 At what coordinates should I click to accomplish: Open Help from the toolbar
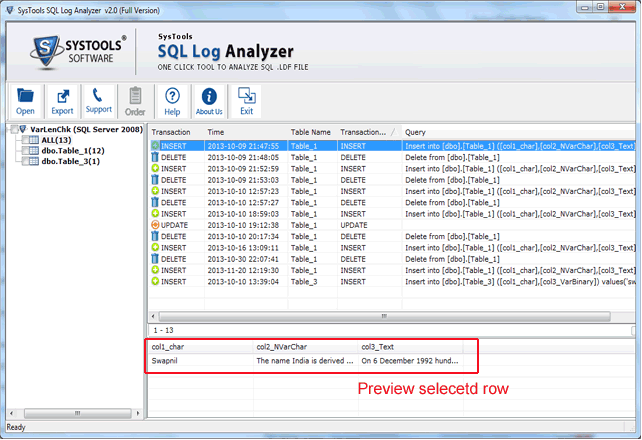coord(172,101)
